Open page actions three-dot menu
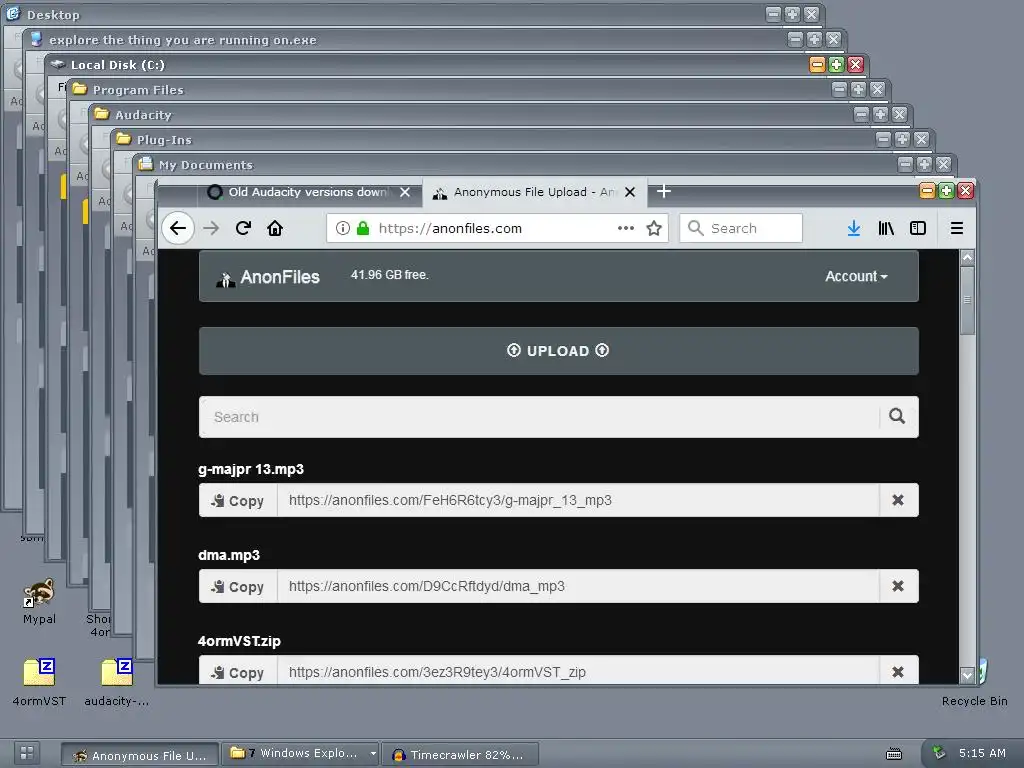 pyautogui.click(x=626, y=228)
